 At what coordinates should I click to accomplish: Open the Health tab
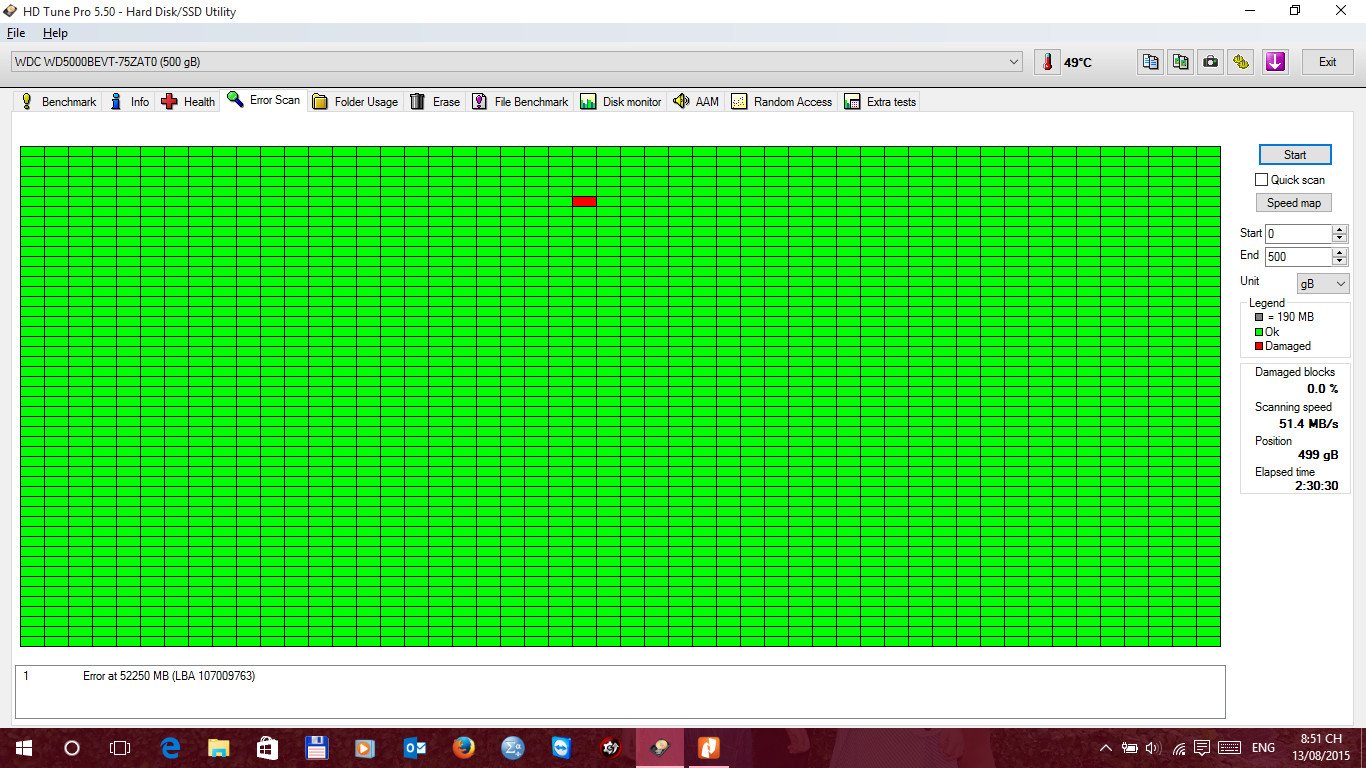(188, 102)
